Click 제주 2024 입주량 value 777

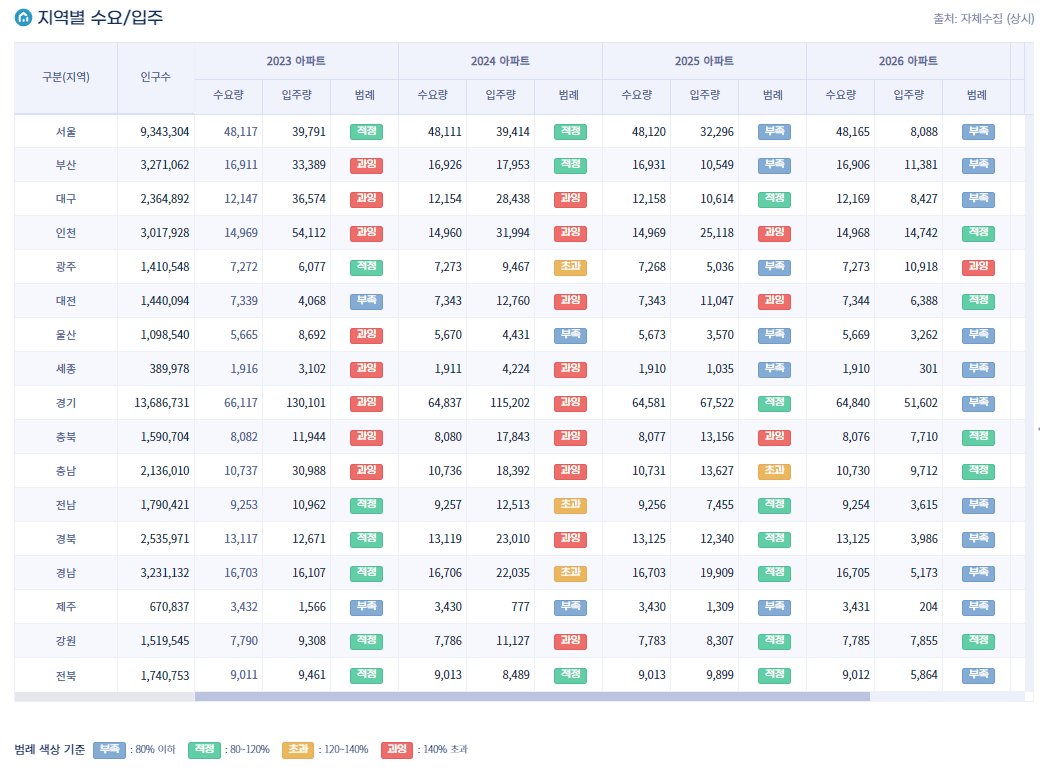point(521,606)
